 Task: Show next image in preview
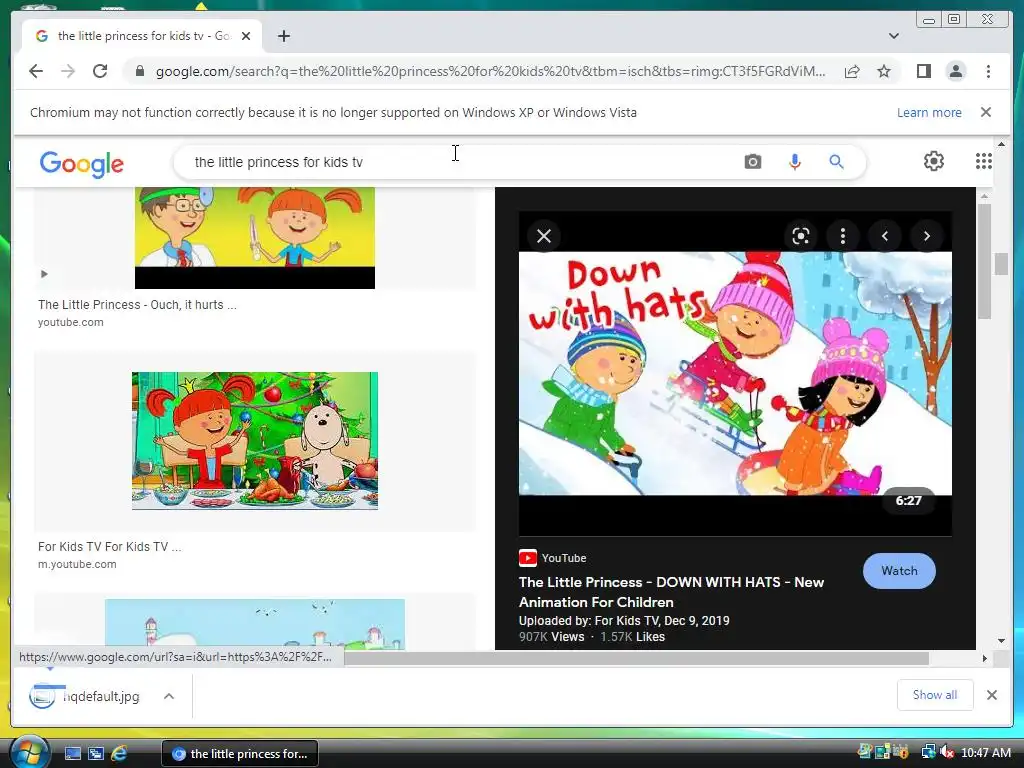927,236
